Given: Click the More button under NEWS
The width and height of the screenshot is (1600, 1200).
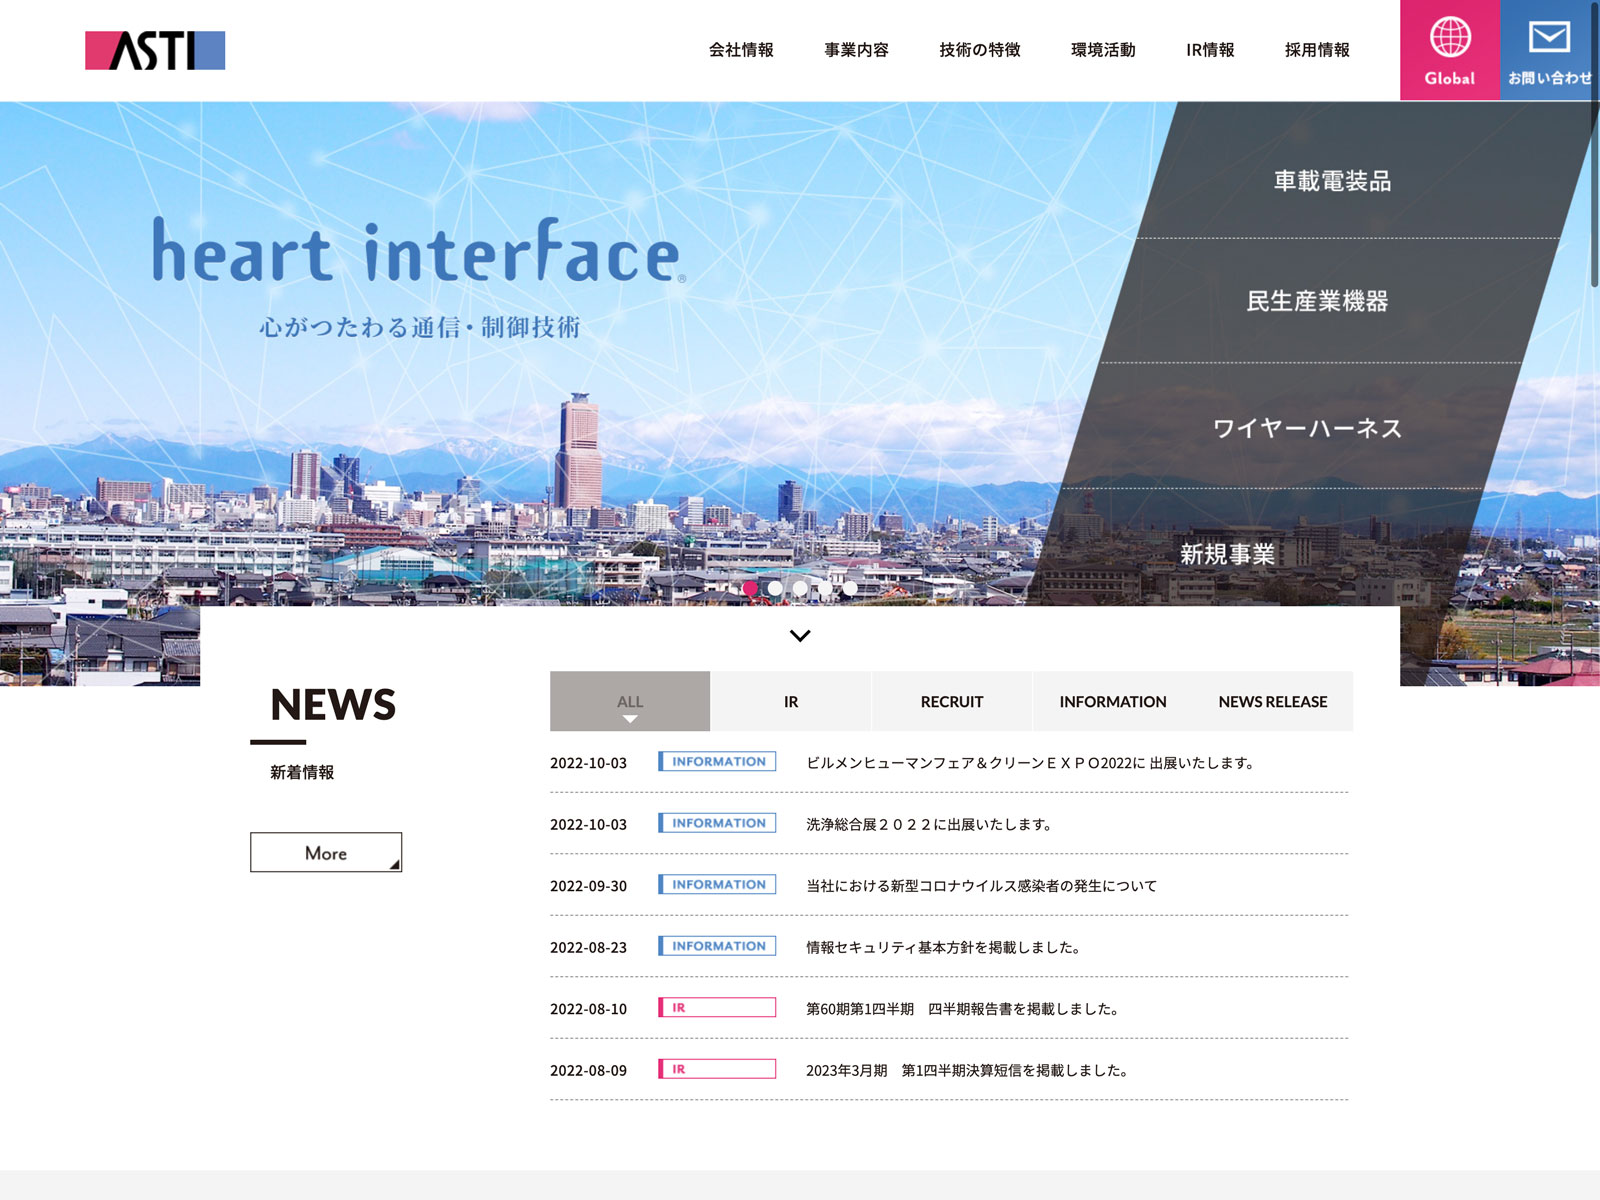Looking at the screenshot, I should 326,853.
